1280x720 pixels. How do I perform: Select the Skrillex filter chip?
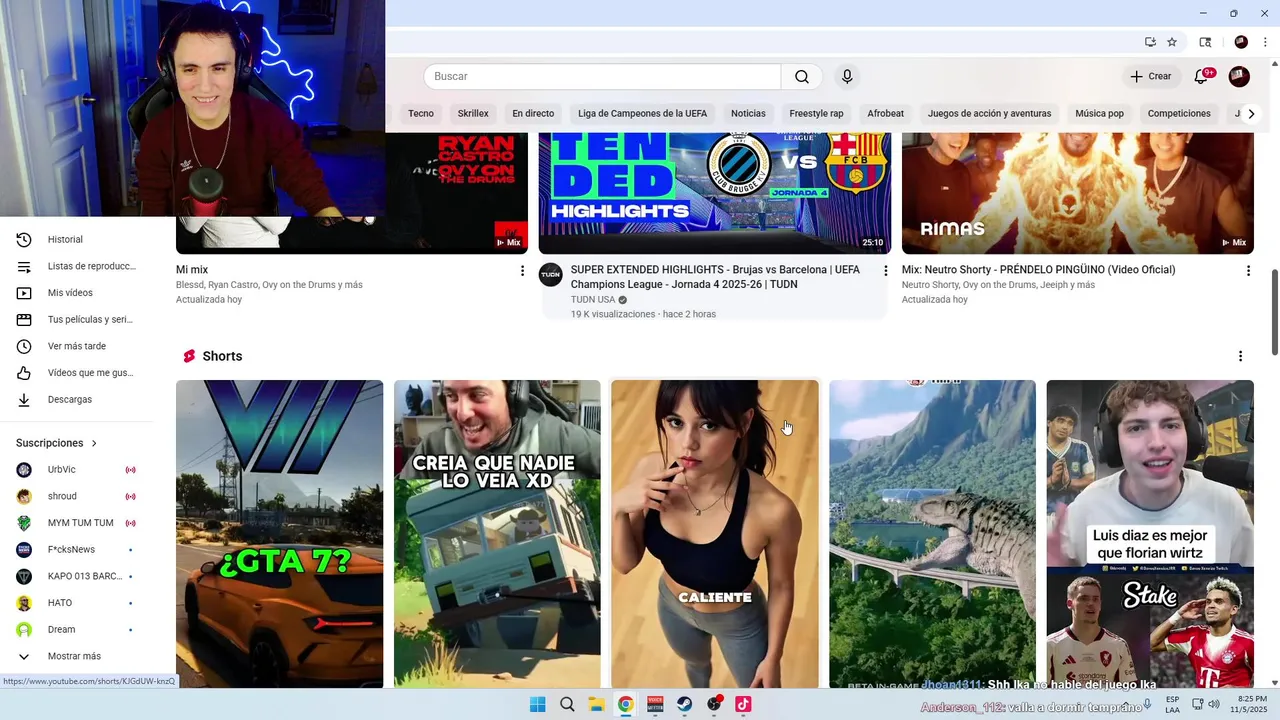pos(473,114)
